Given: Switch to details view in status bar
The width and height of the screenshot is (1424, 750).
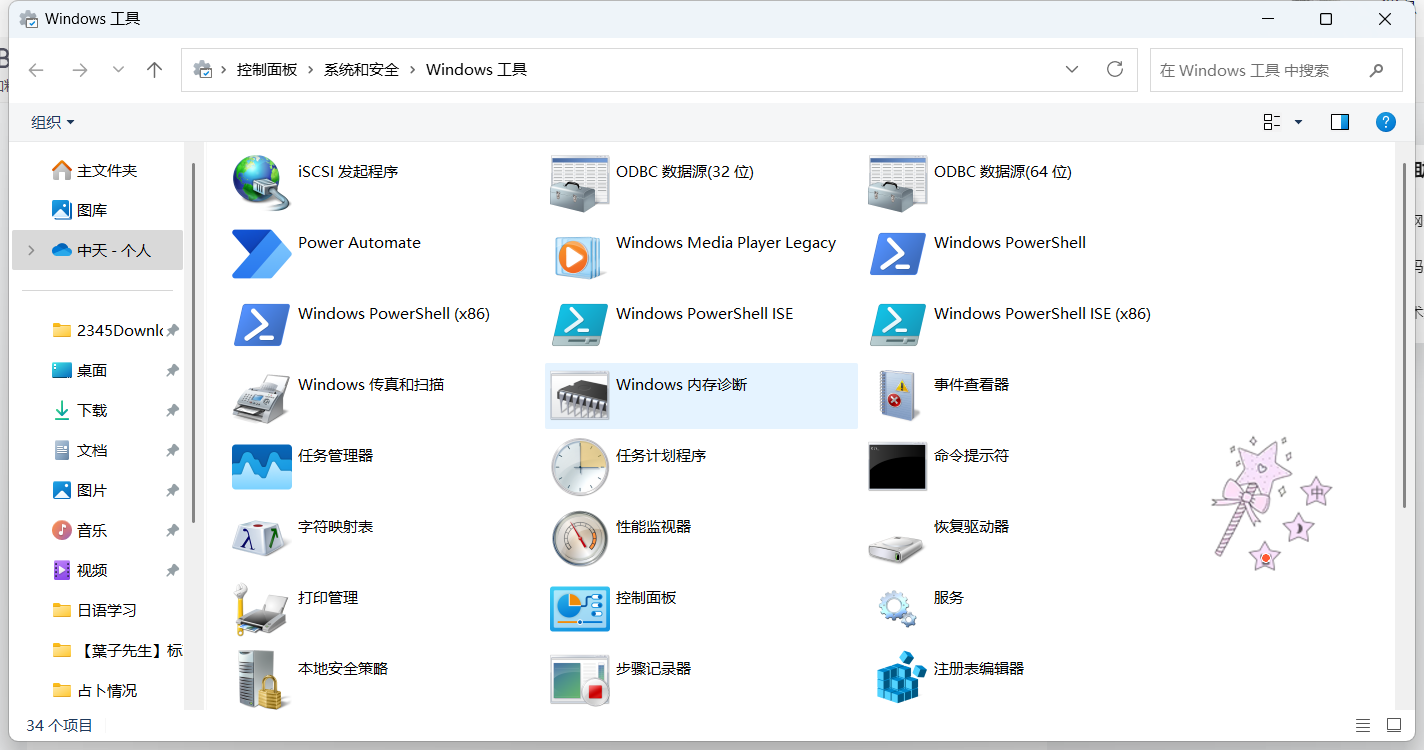Looking at the screenshot, I should tap(1363, 725).
